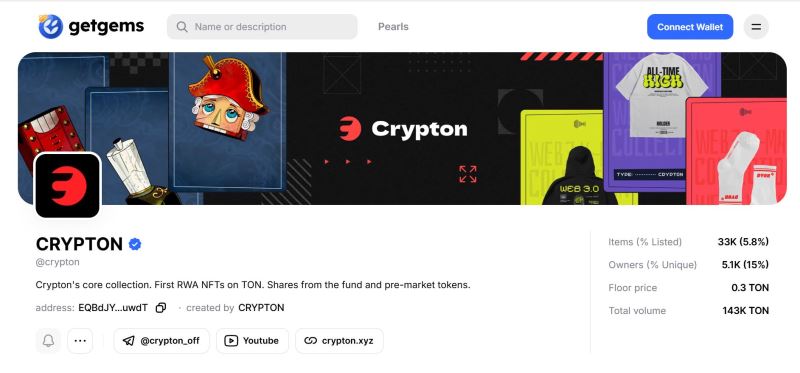800x373 pixels.
Task: Open the CRYPTON creator profile link
Action: coord(261,308)
